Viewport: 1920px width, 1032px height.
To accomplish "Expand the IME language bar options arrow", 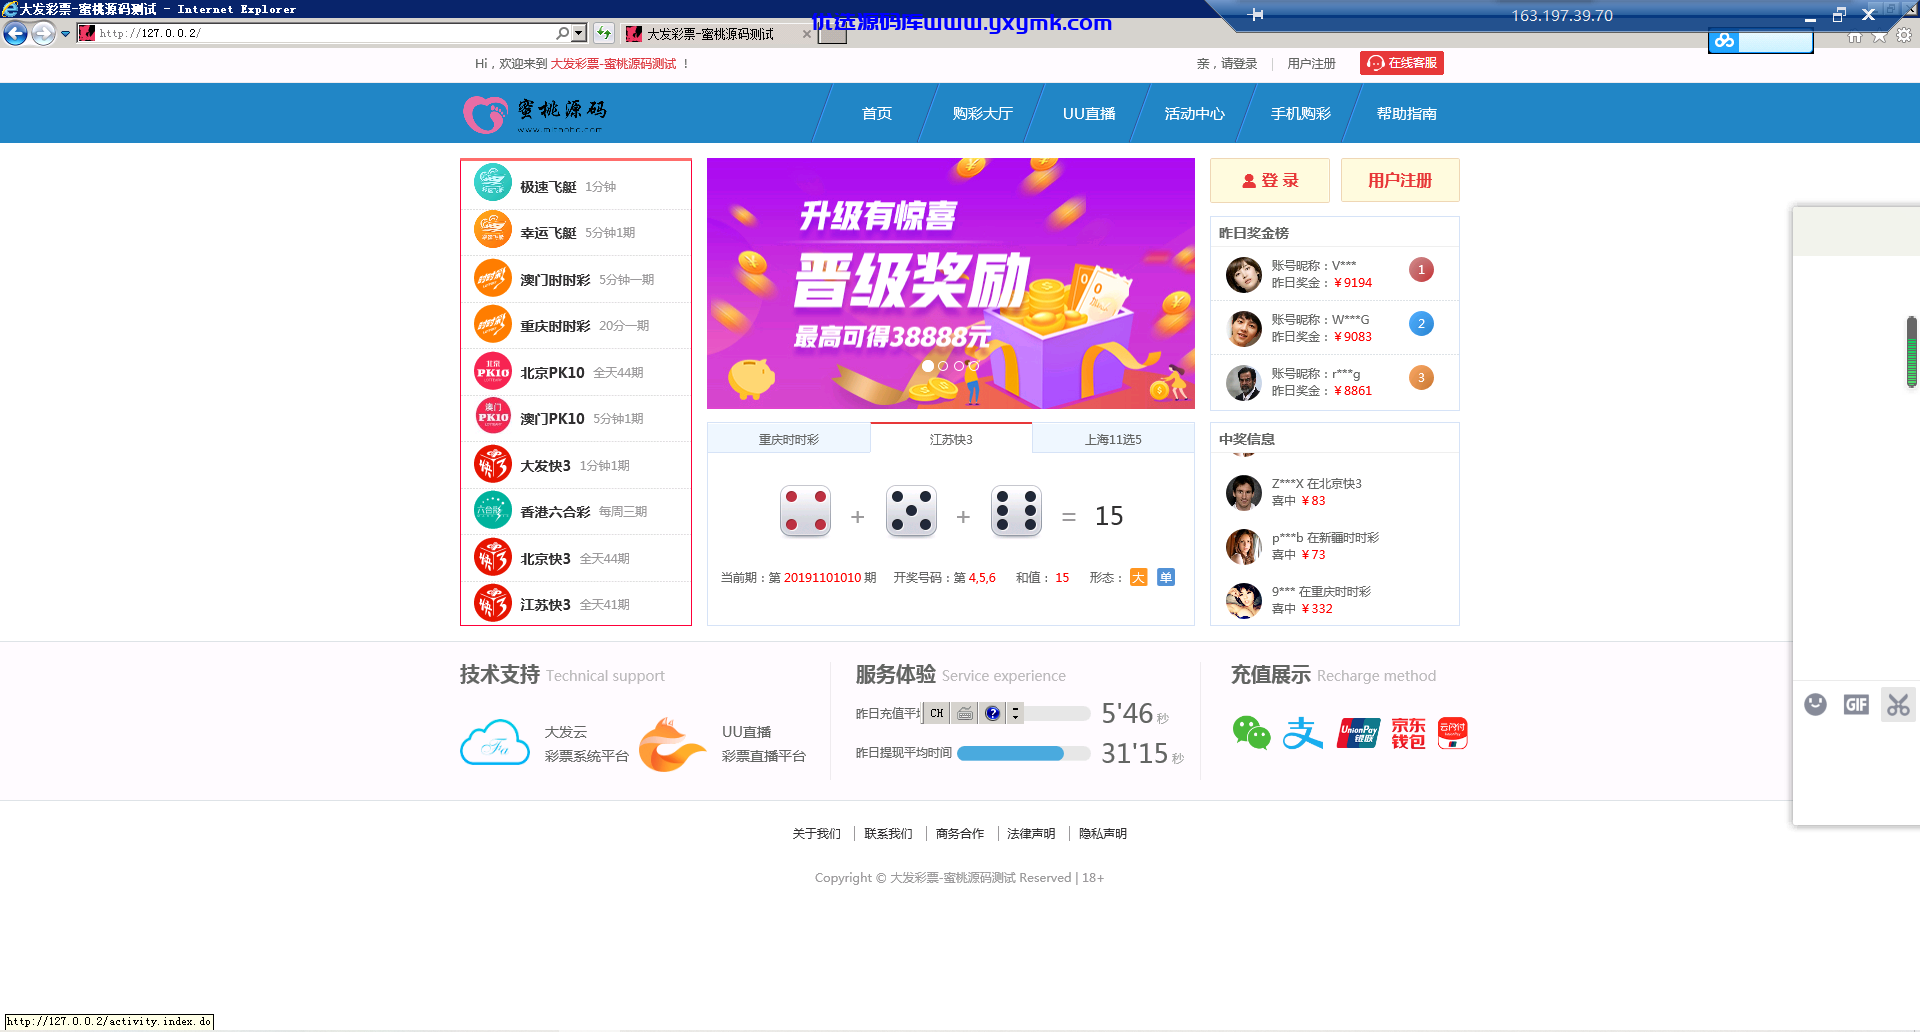I will 1015,713.
